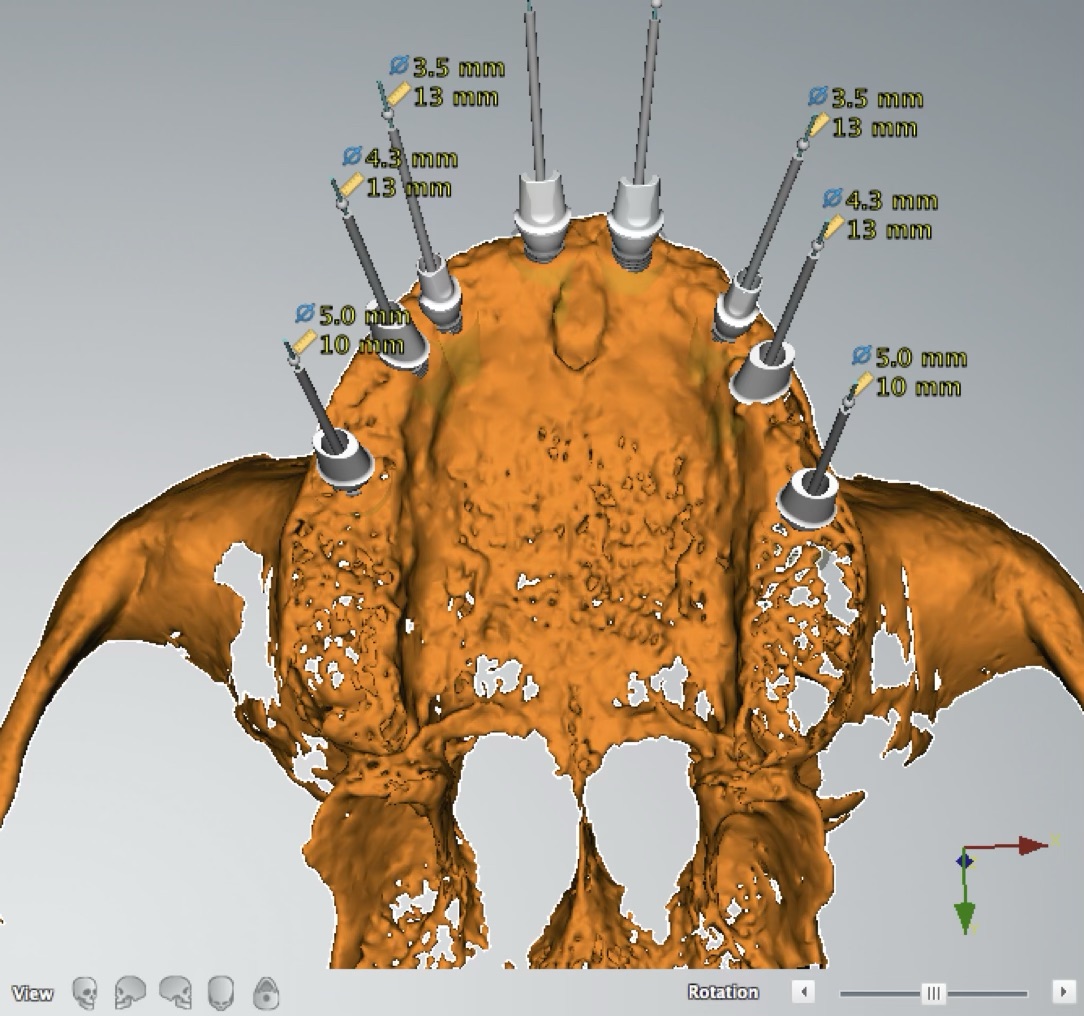Switch to top-down skull view

coord(221,993)
